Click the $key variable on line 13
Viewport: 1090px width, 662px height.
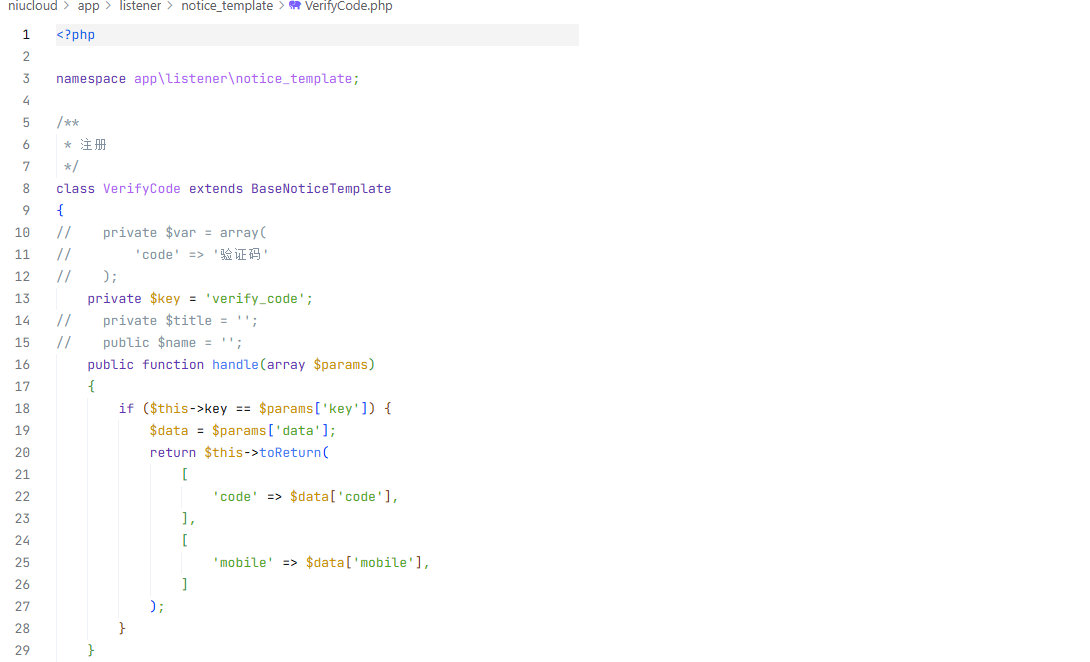click(165, 298)
